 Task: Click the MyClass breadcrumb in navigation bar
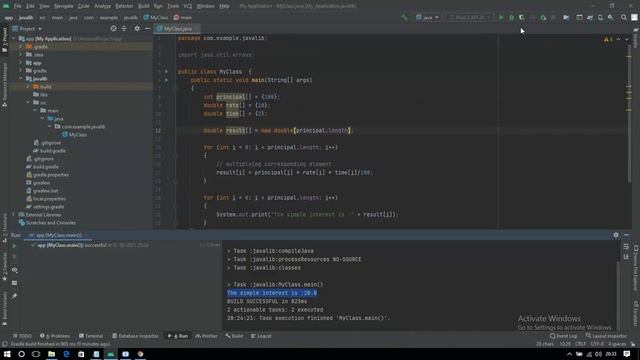point(156,18)
